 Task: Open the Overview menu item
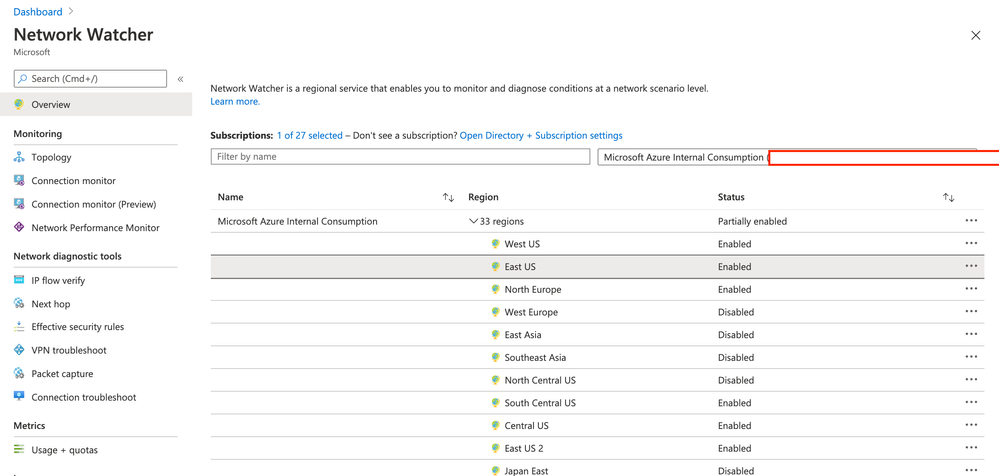click(50, 104)
